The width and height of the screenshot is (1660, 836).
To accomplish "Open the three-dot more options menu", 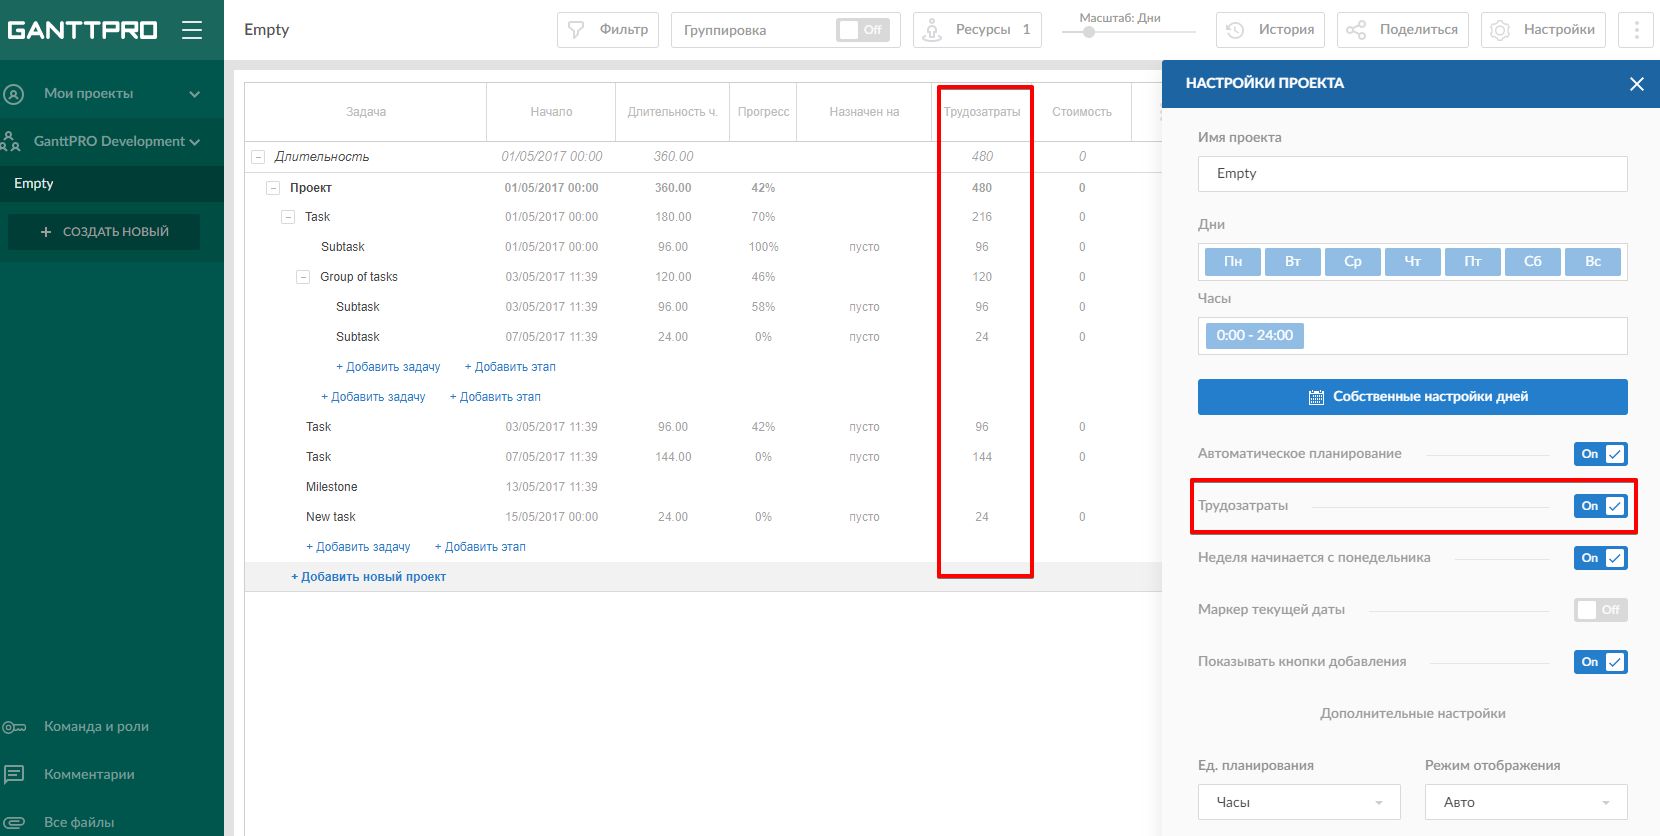I will point(1636,30).
